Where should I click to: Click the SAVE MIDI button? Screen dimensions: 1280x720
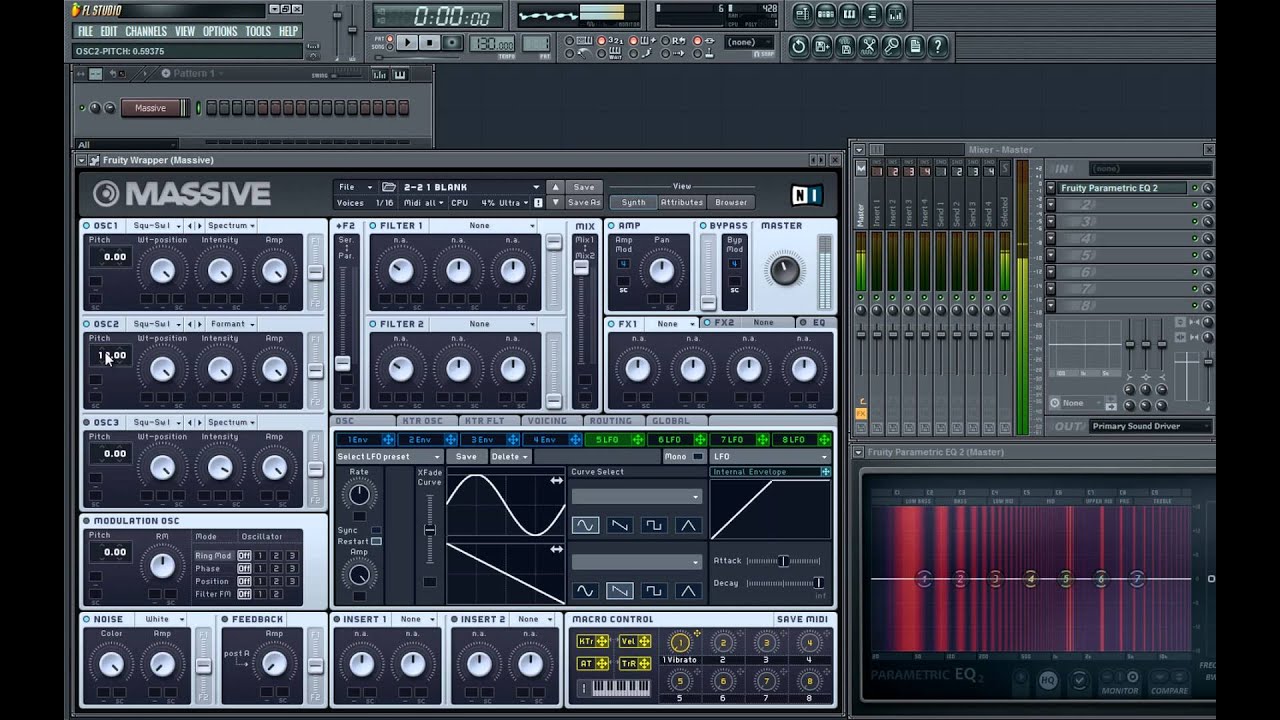(801, 620)
